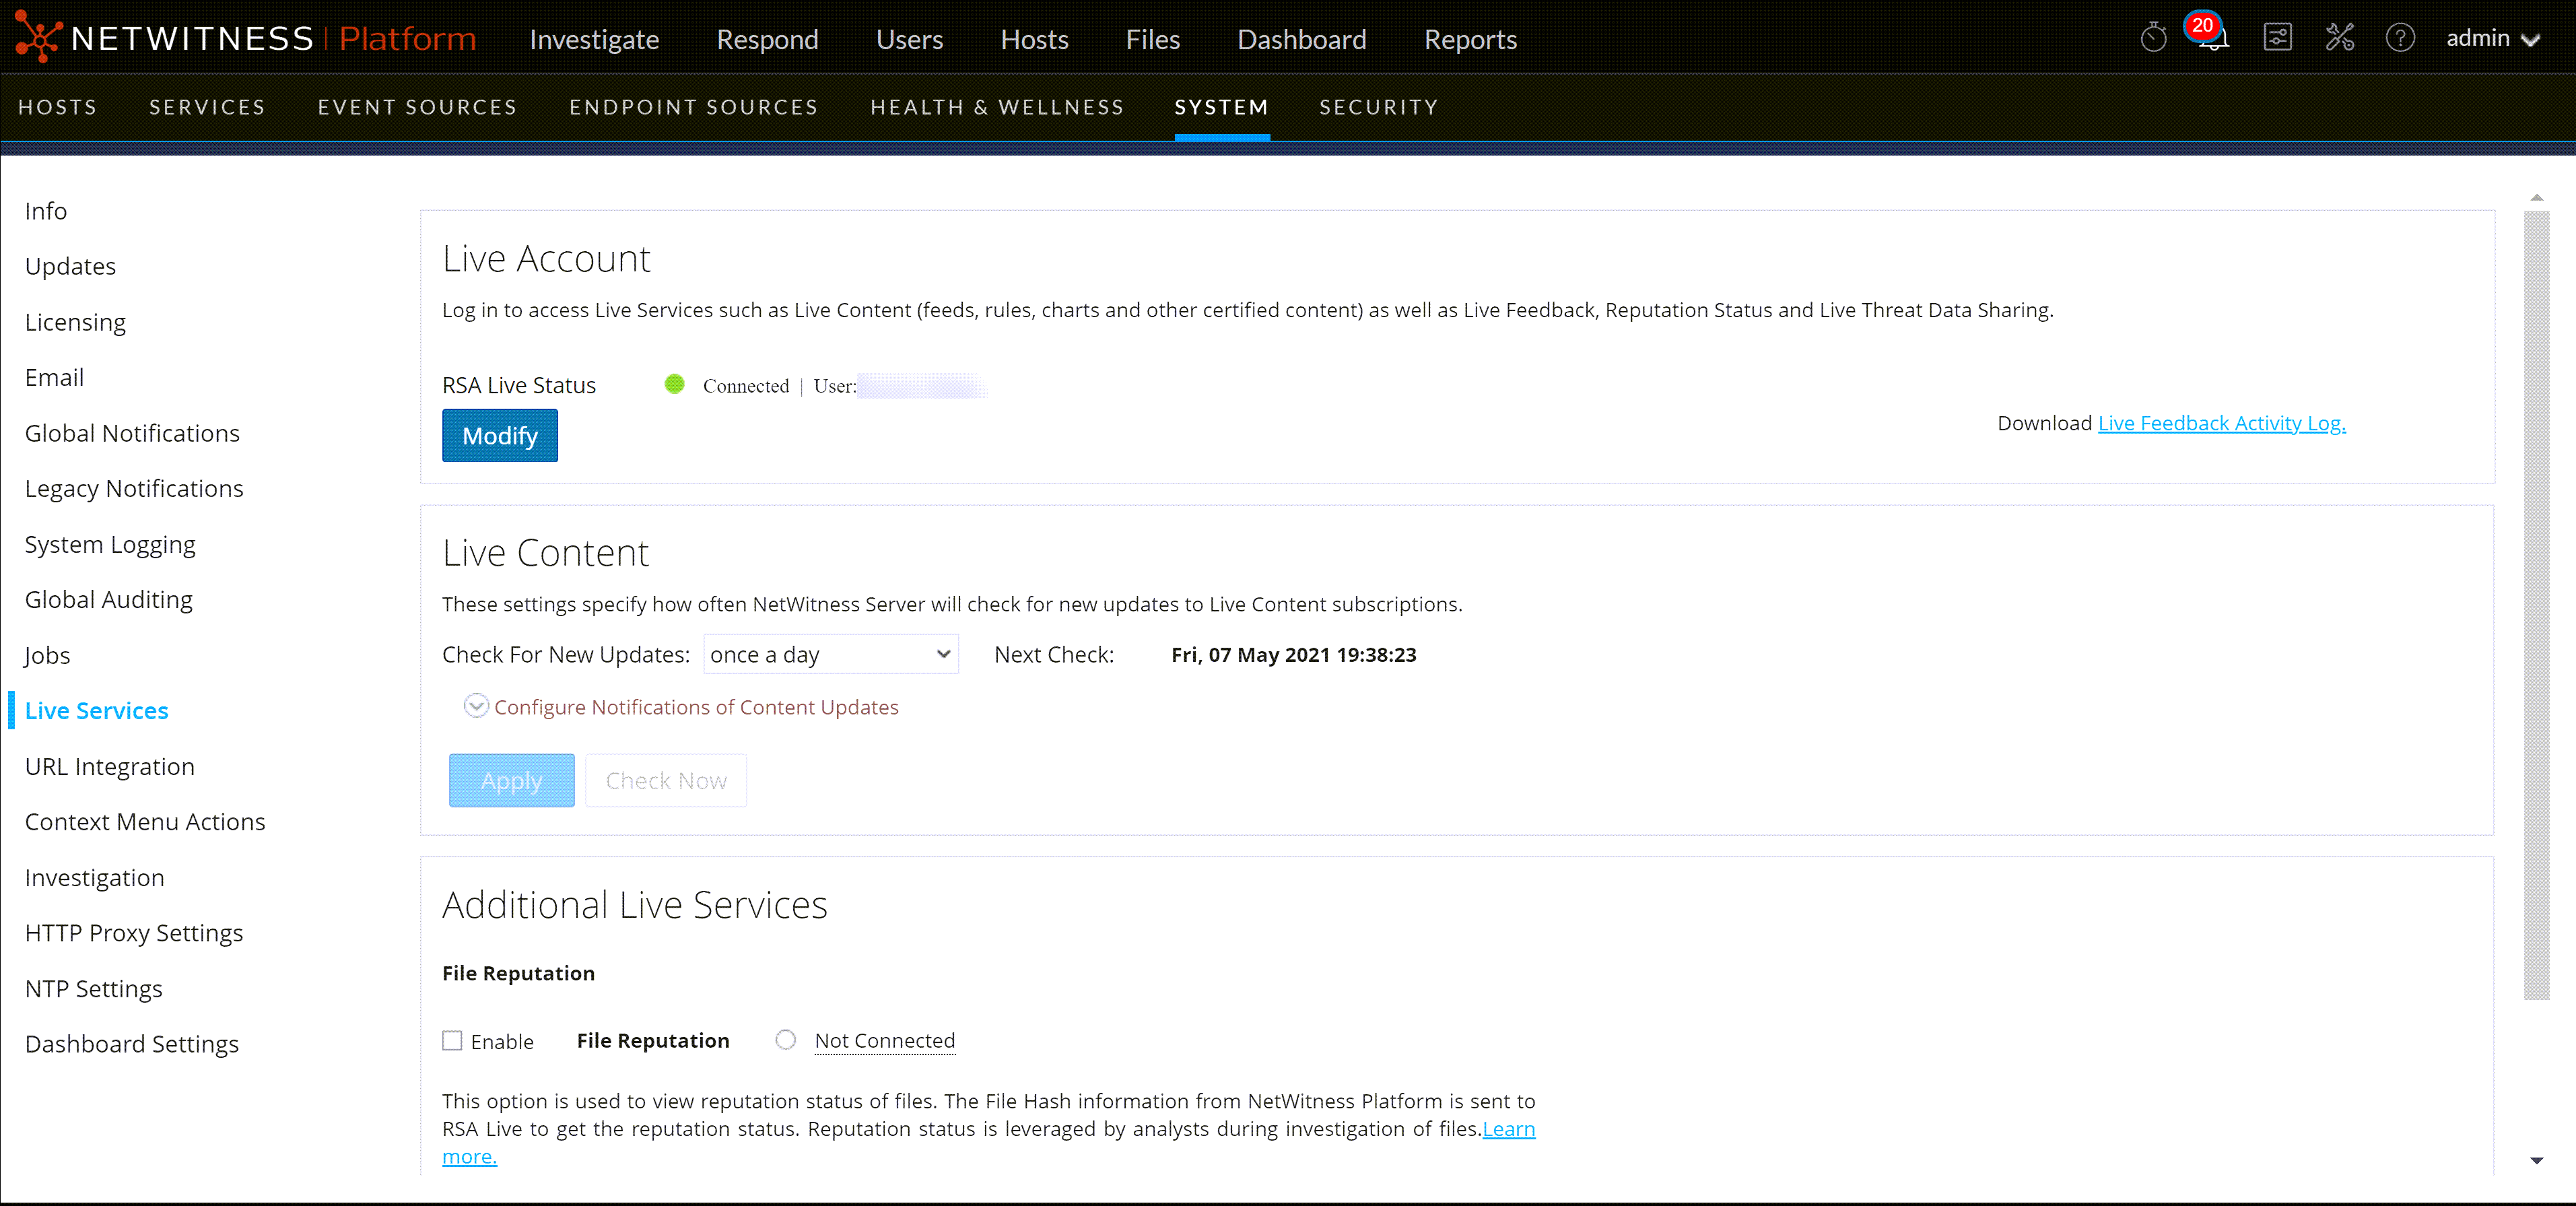Click the Modify button
Viewport: 2576px width, 1206px height.
click(x=499, y=436)
